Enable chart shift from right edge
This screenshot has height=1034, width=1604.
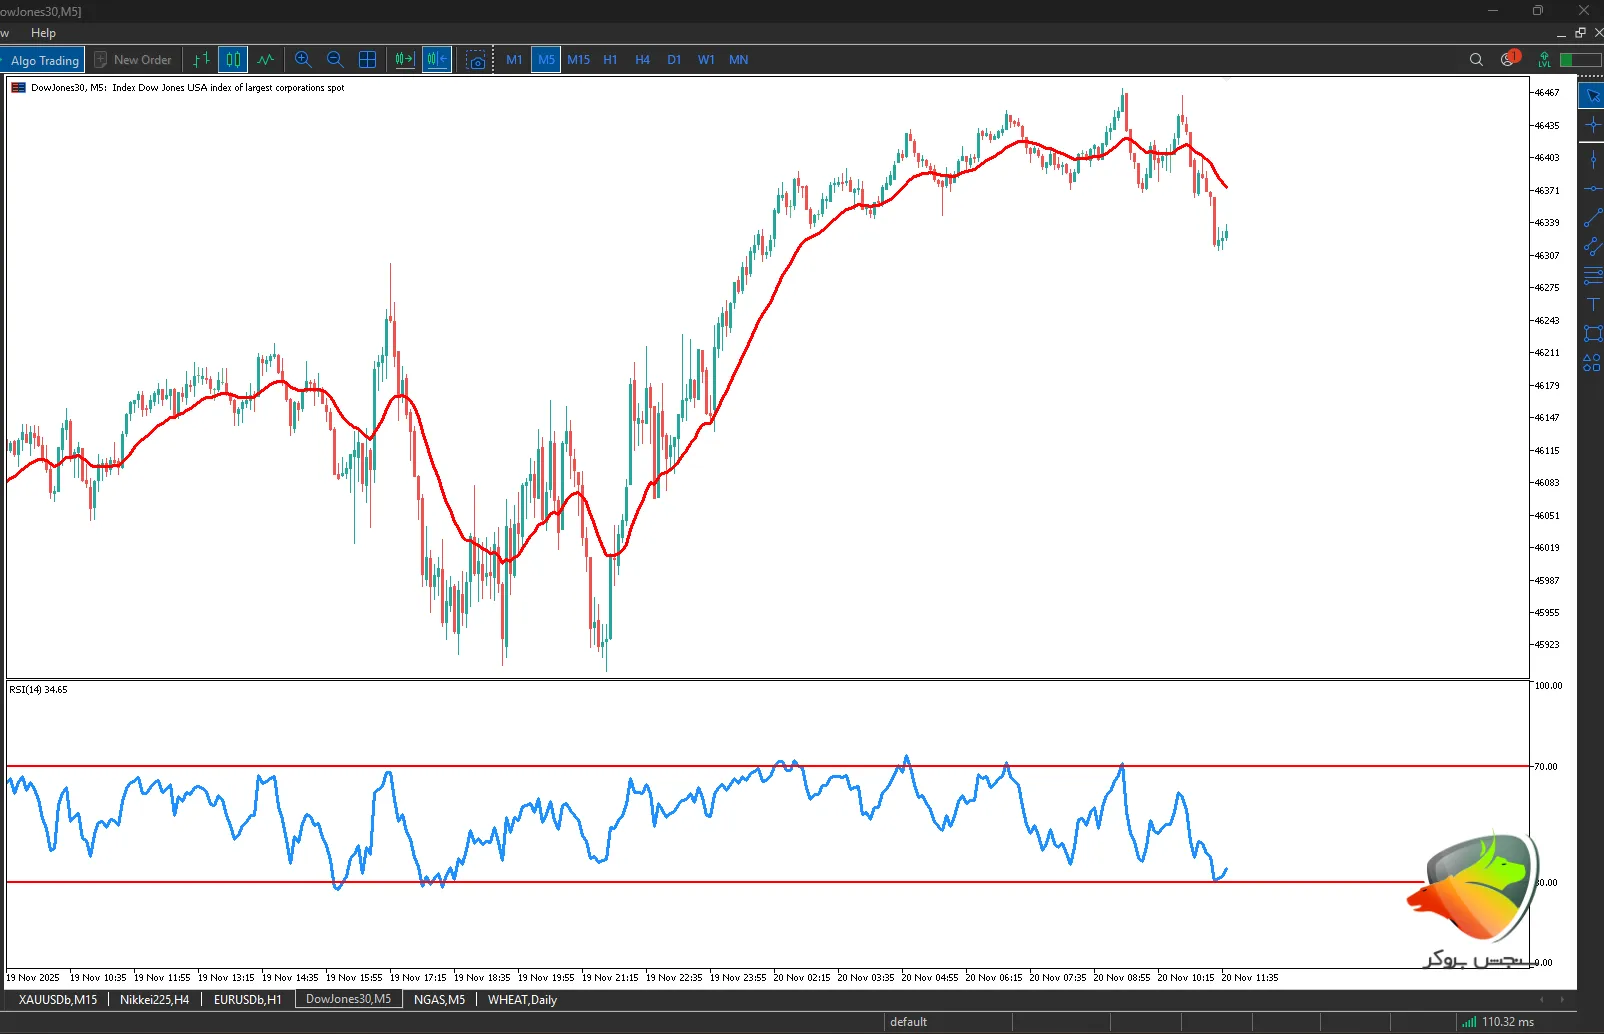[436, 59]
